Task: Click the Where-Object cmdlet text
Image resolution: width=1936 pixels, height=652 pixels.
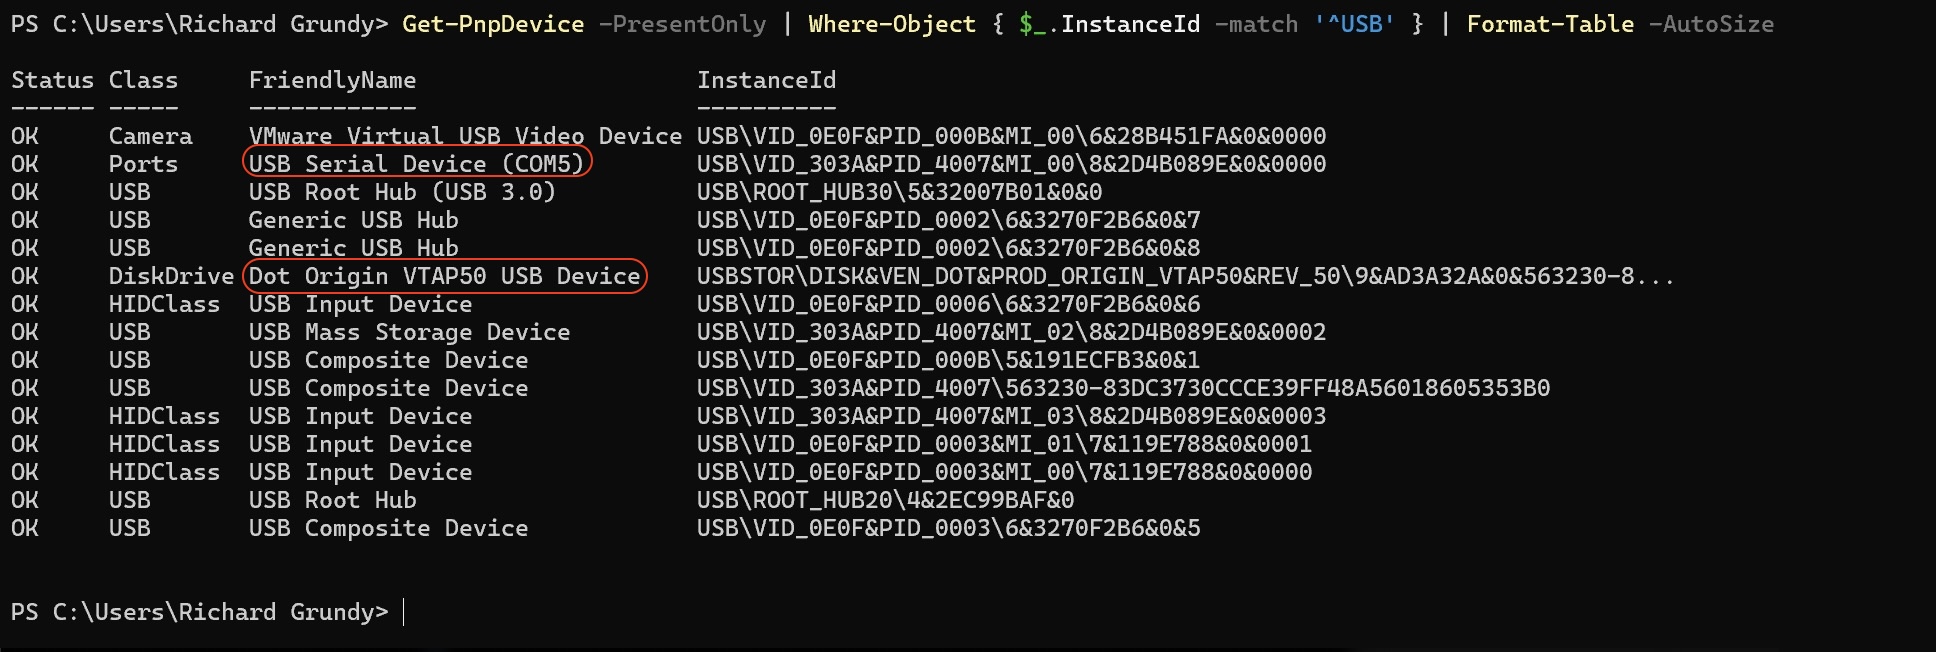Action: click(891, 24)
